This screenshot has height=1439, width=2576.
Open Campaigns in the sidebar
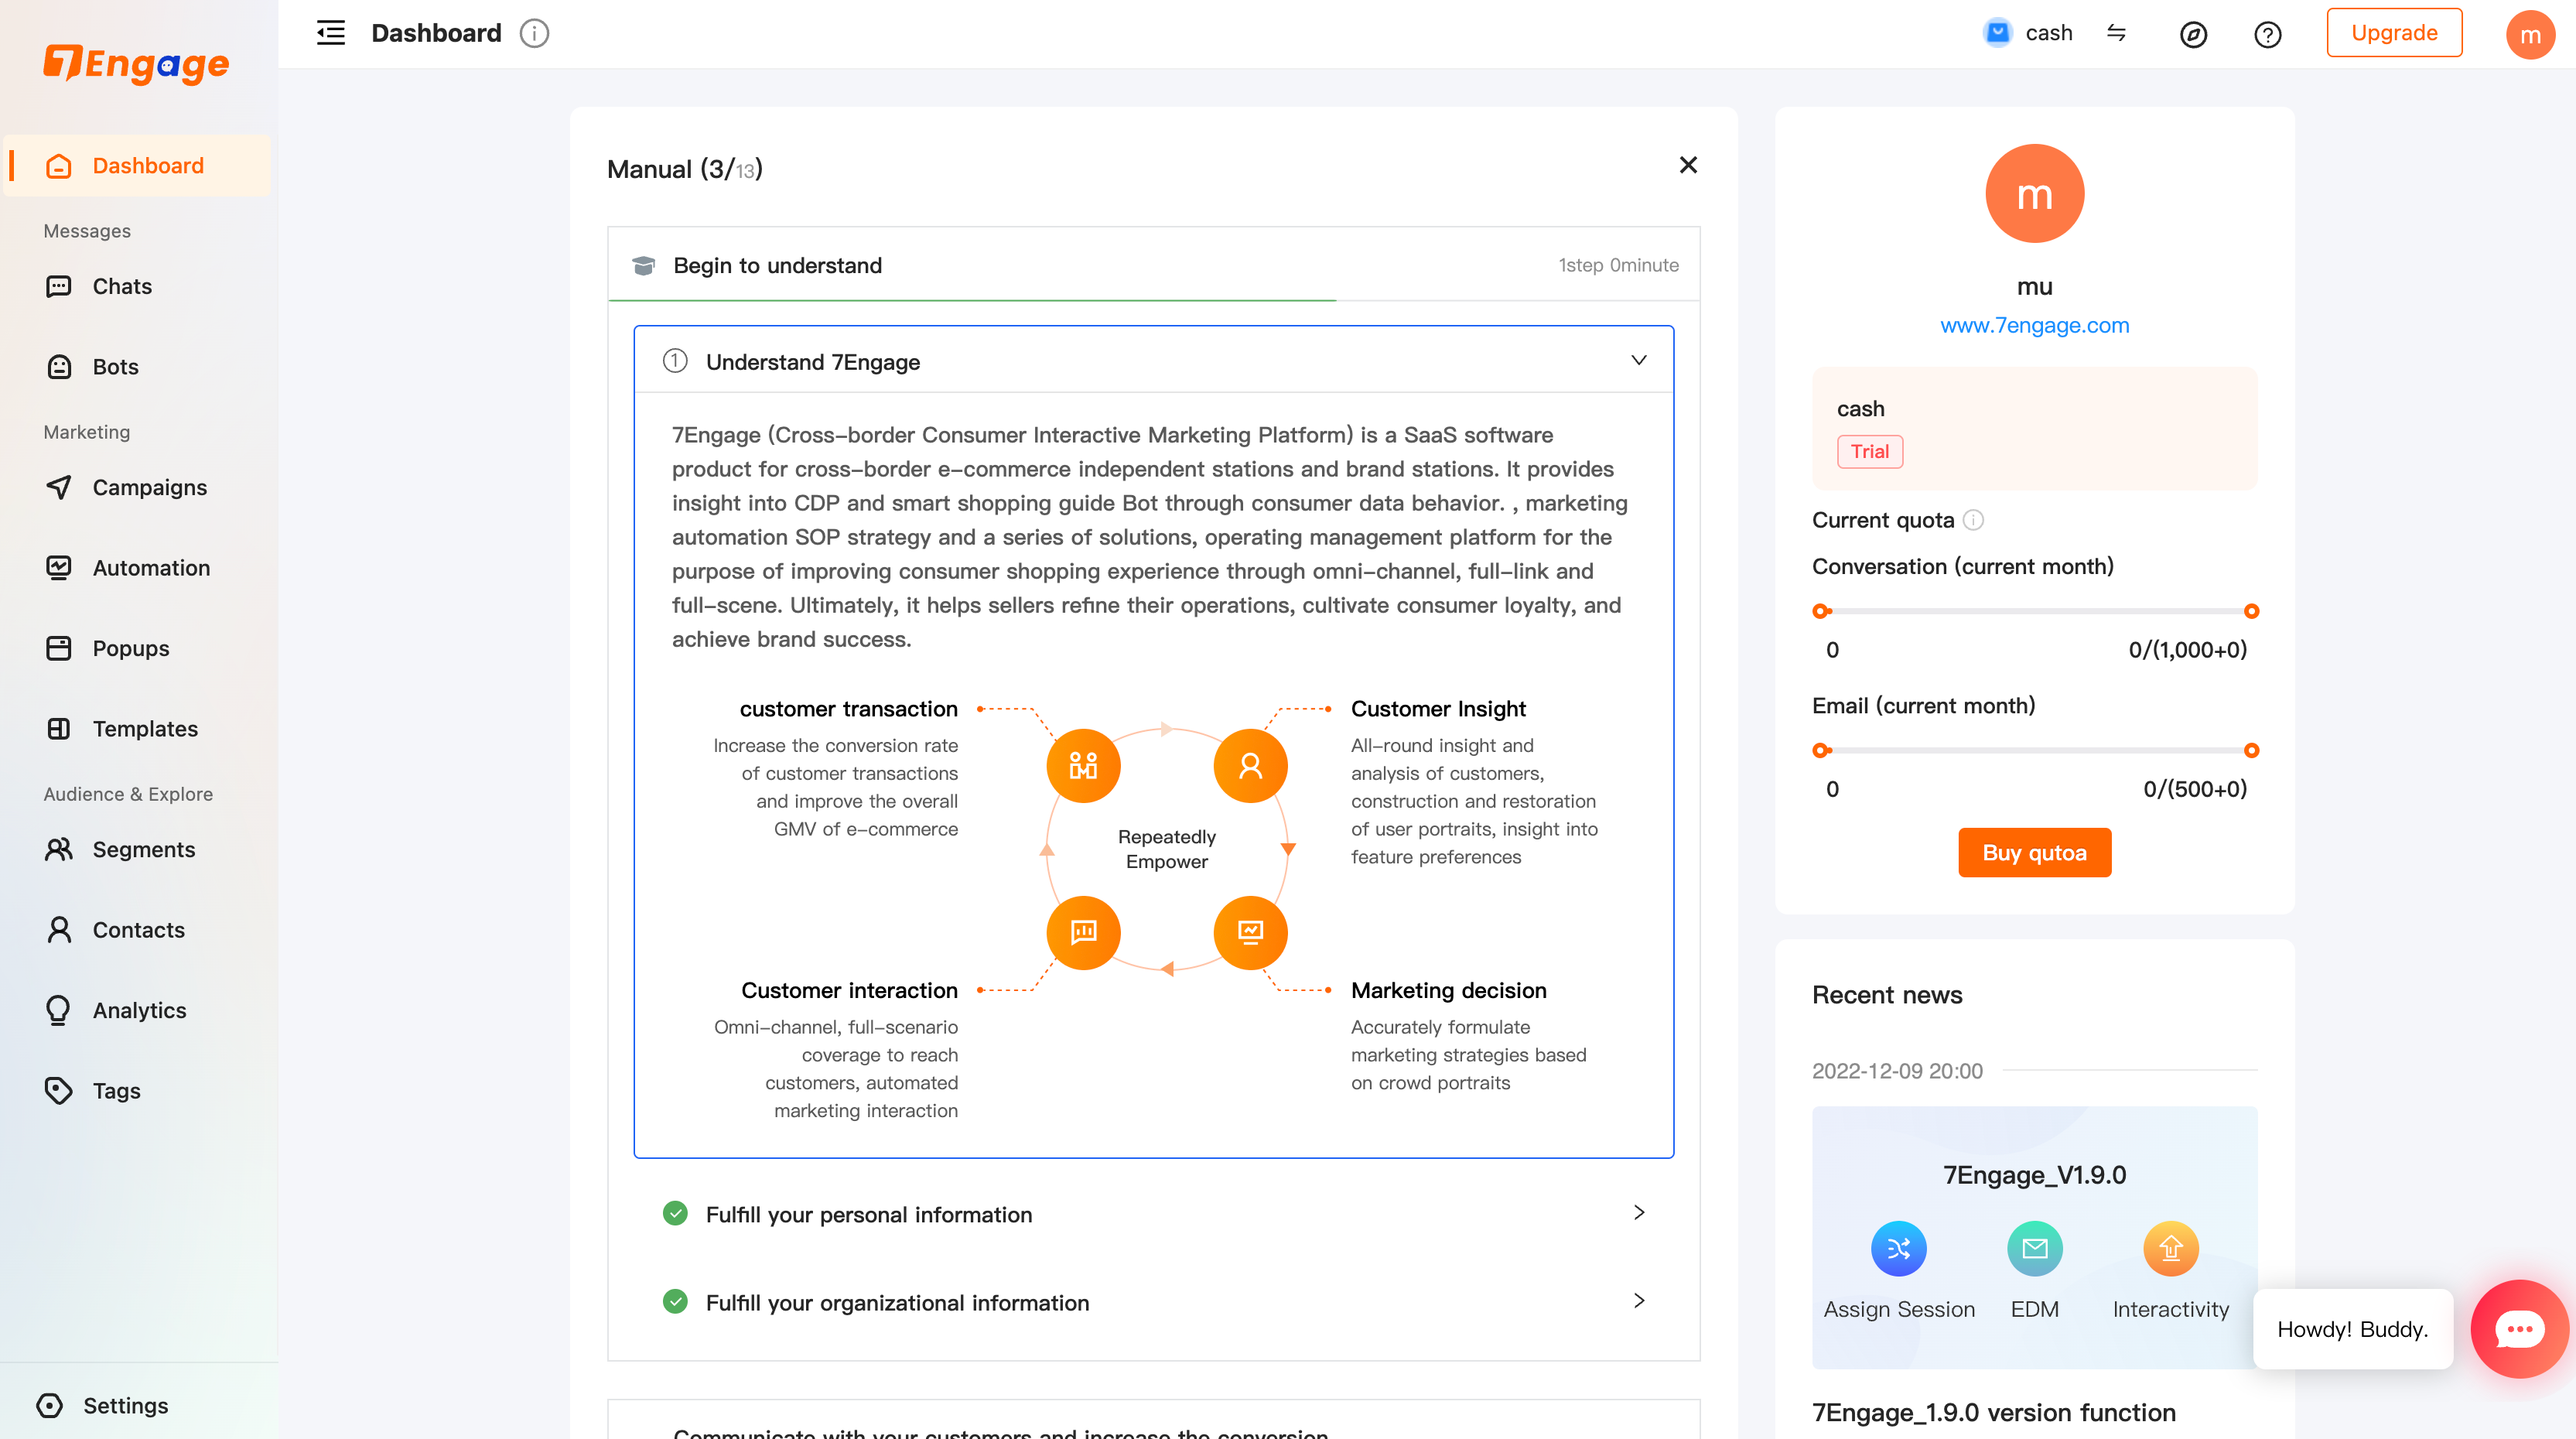click(149, 487)
